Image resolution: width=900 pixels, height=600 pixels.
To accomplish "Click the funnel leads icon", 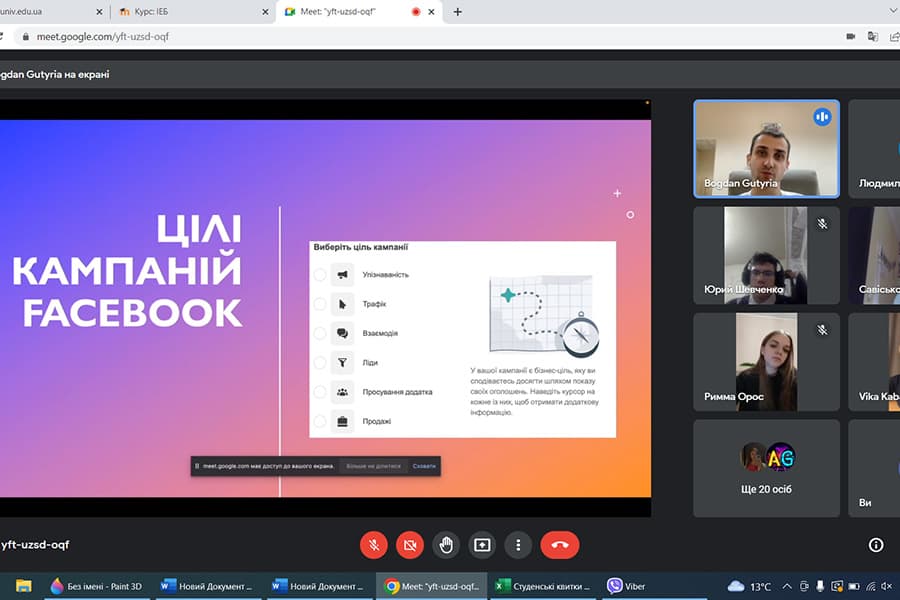I will point(342,363).
